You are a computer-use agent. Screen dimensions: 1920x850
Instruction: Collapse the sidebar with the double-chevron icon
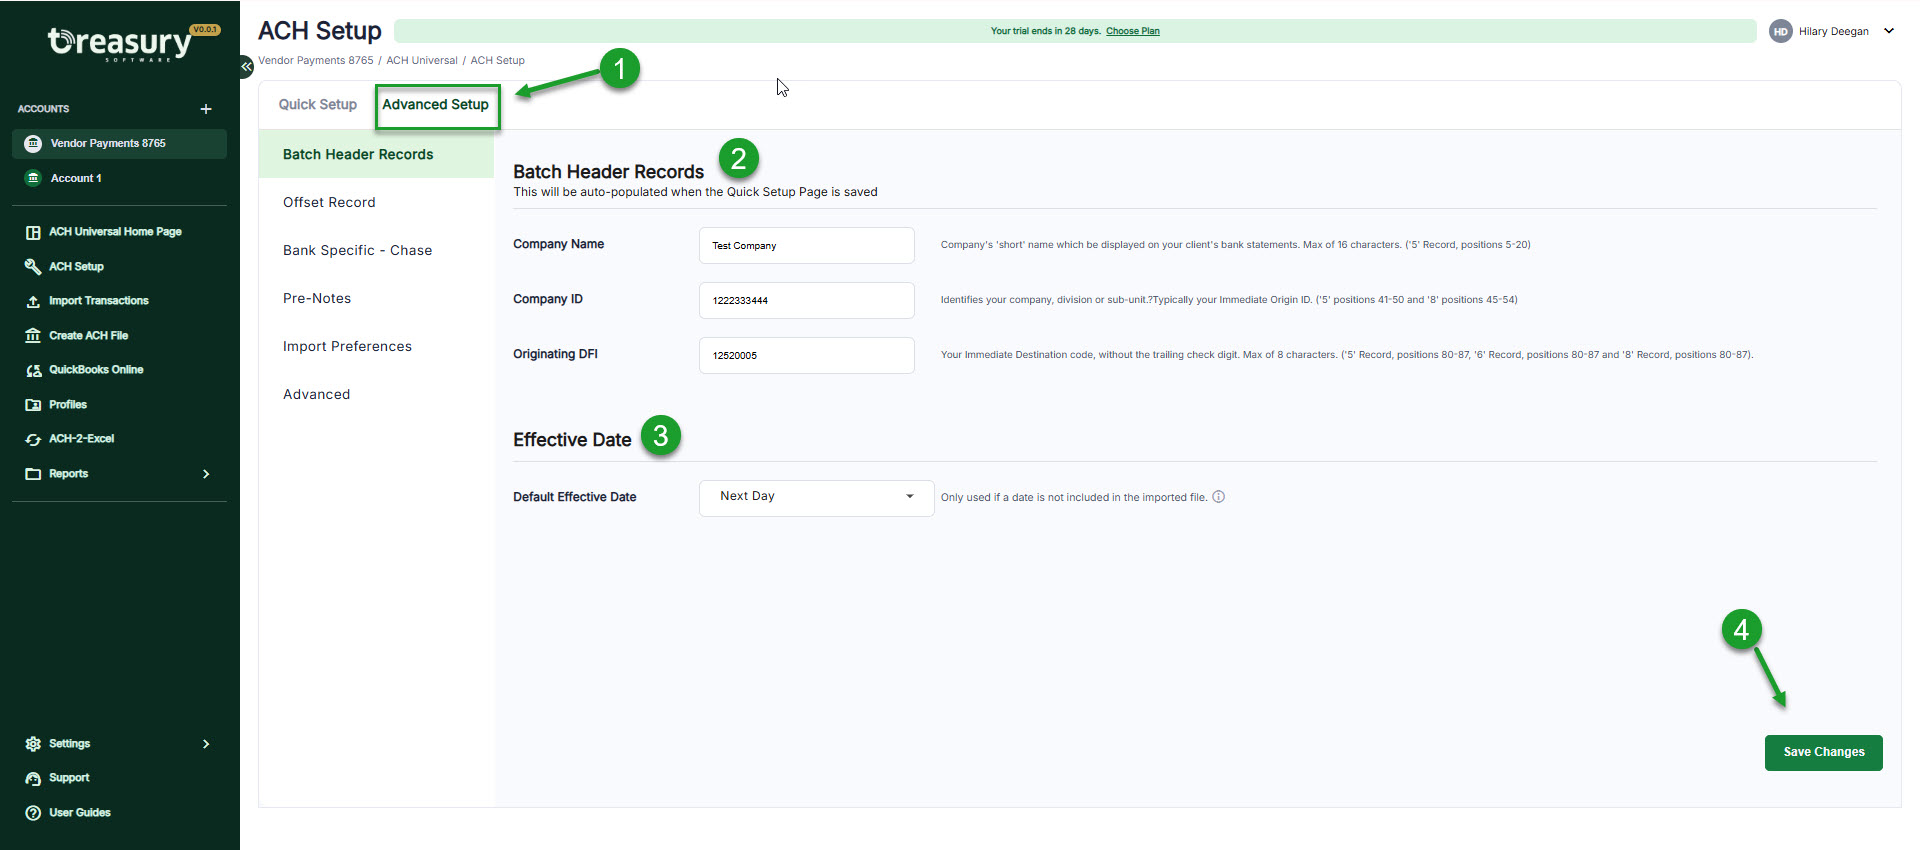[x=246, y=66]
